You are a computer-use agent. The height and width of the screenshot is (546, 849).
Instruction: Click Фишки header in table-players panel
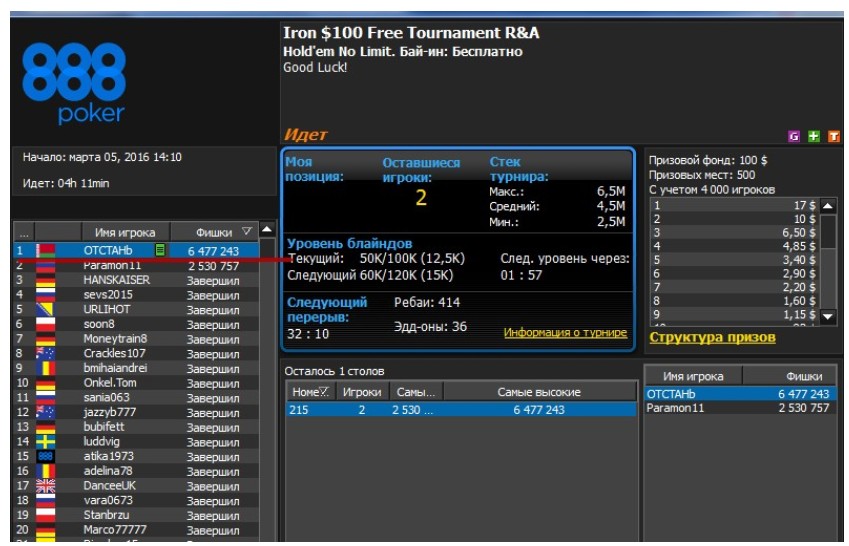[789, 376]
